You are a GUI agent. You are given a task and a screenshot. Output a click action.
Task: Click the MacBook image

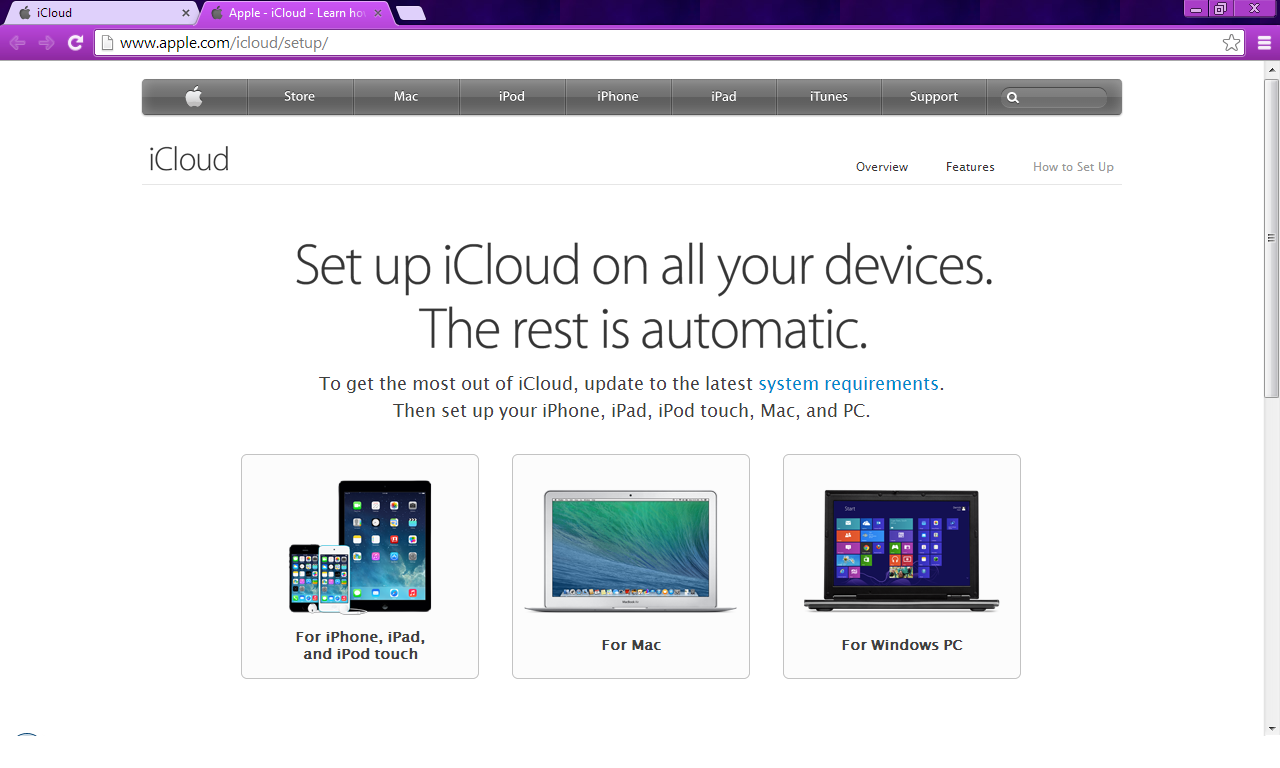(x=631, y=551)
